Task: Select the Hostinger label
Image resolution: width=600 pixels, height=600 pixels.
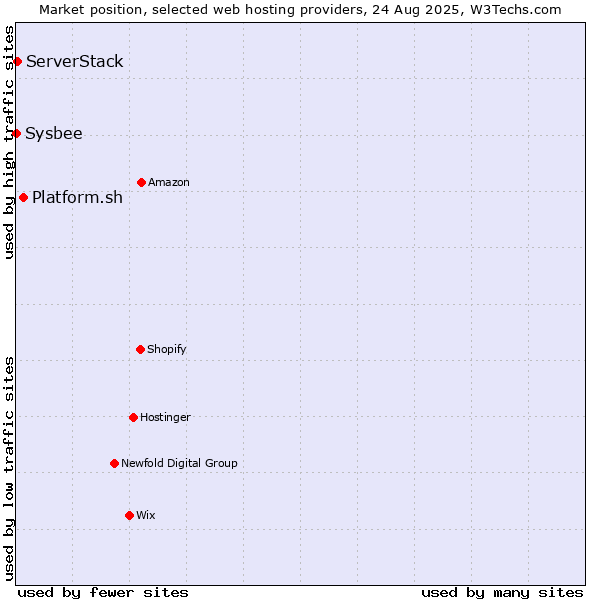Action: pos(165,417)
